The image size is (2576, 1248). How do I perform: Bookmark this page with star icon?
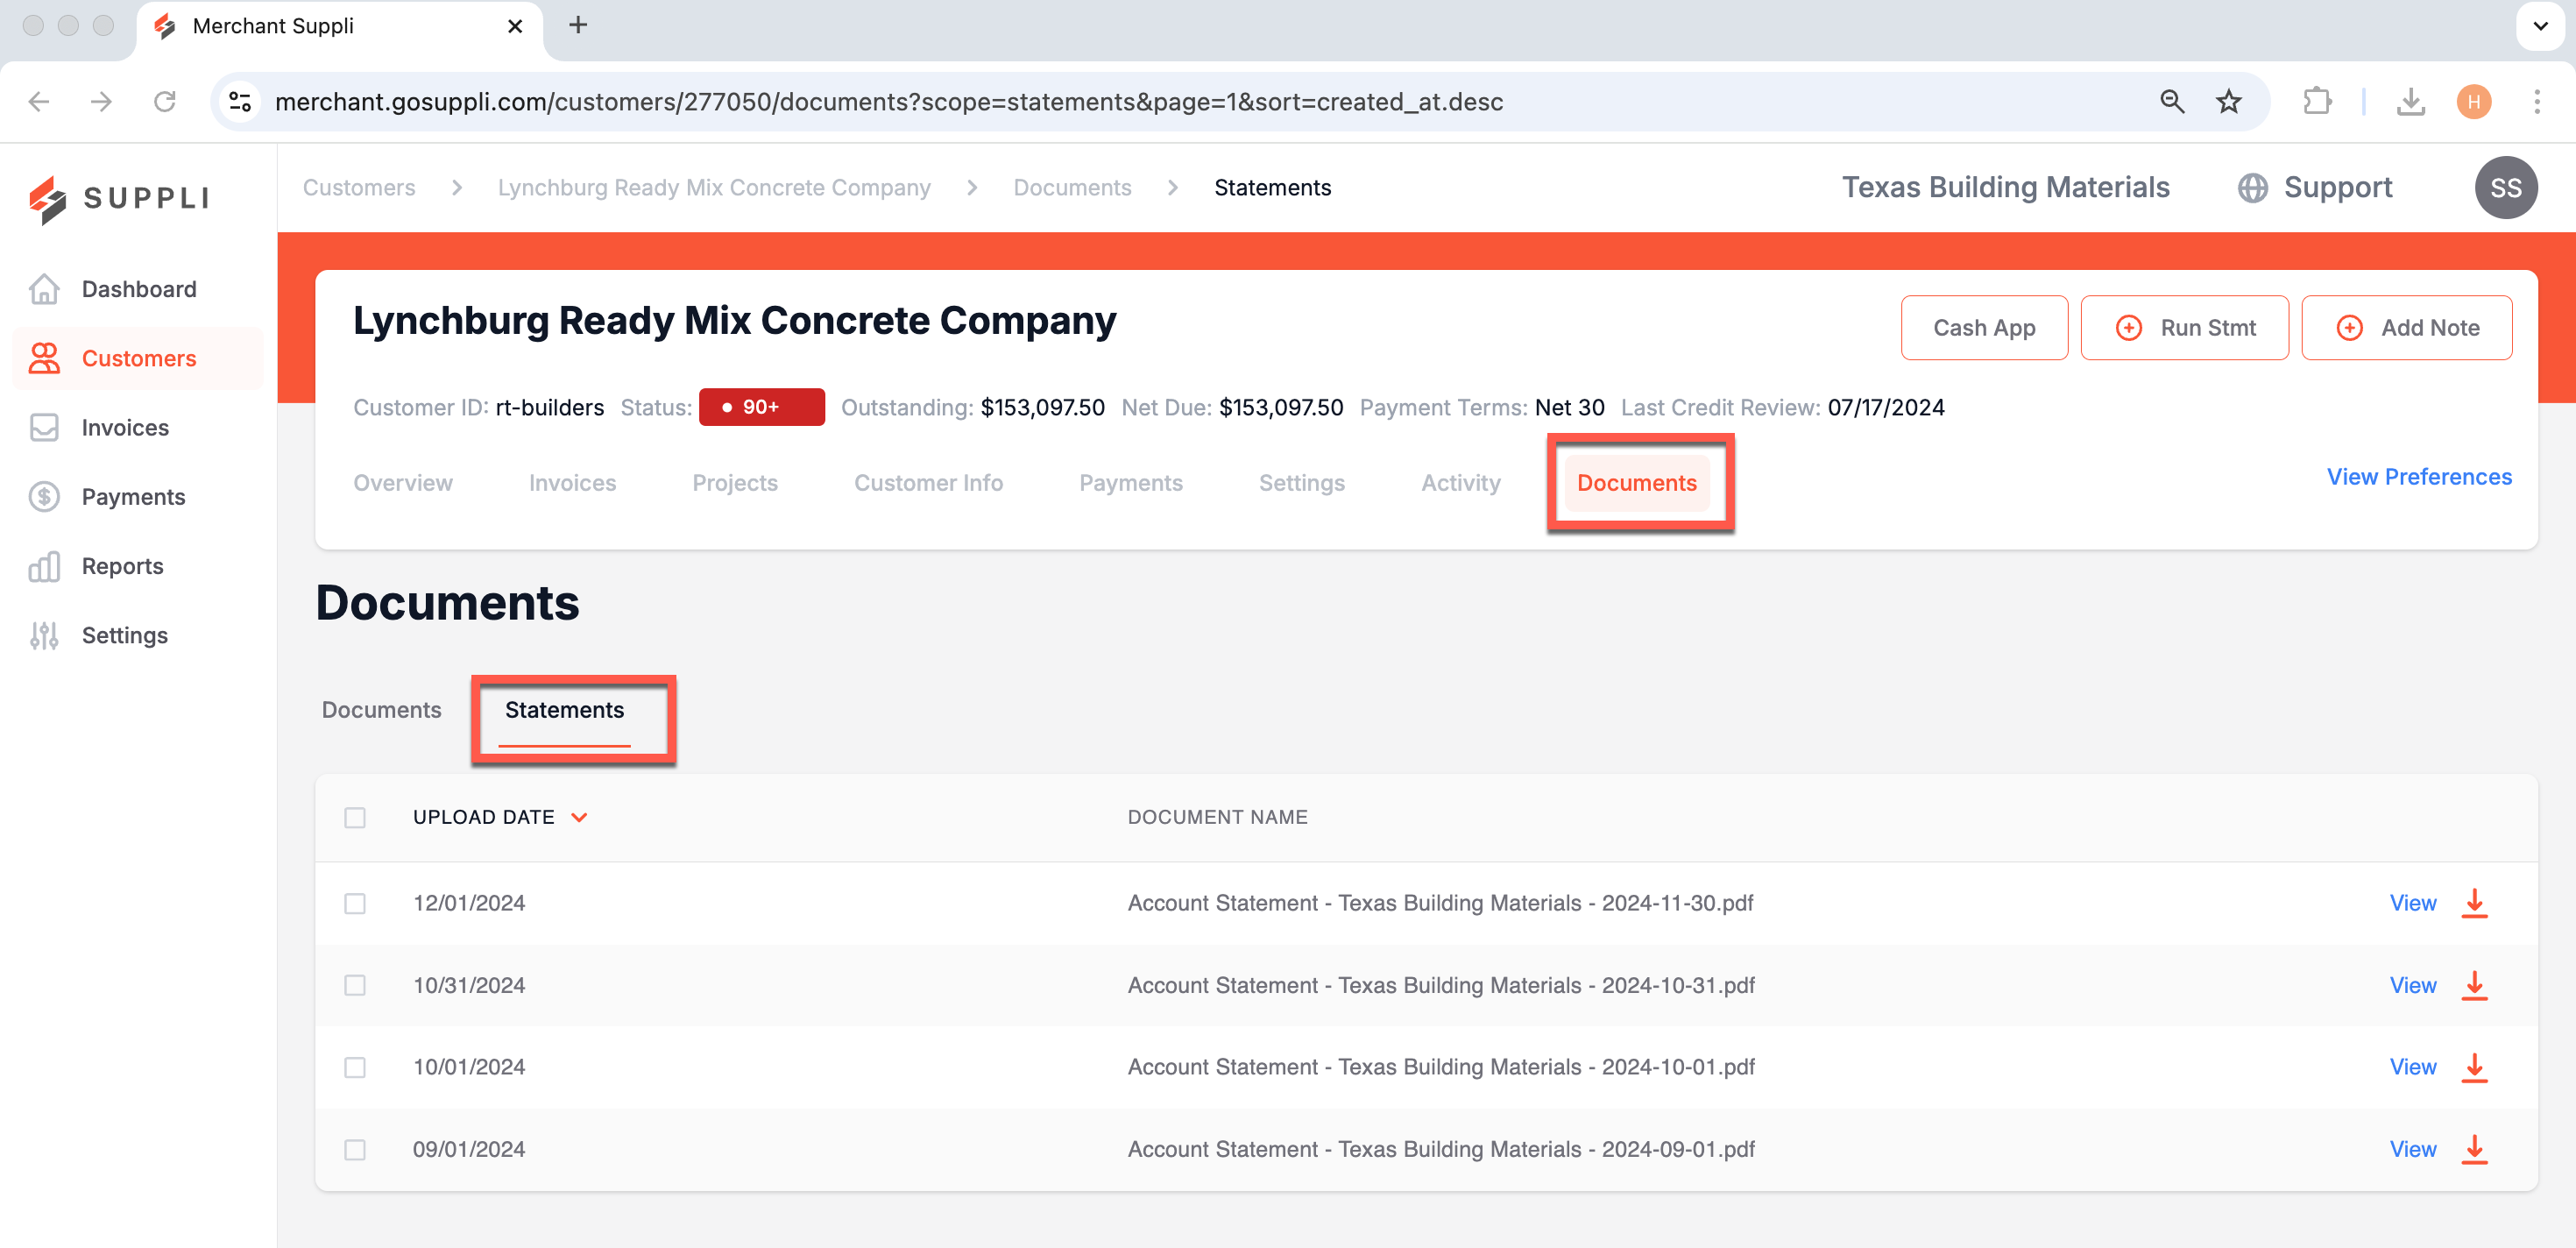(2228, 101)
